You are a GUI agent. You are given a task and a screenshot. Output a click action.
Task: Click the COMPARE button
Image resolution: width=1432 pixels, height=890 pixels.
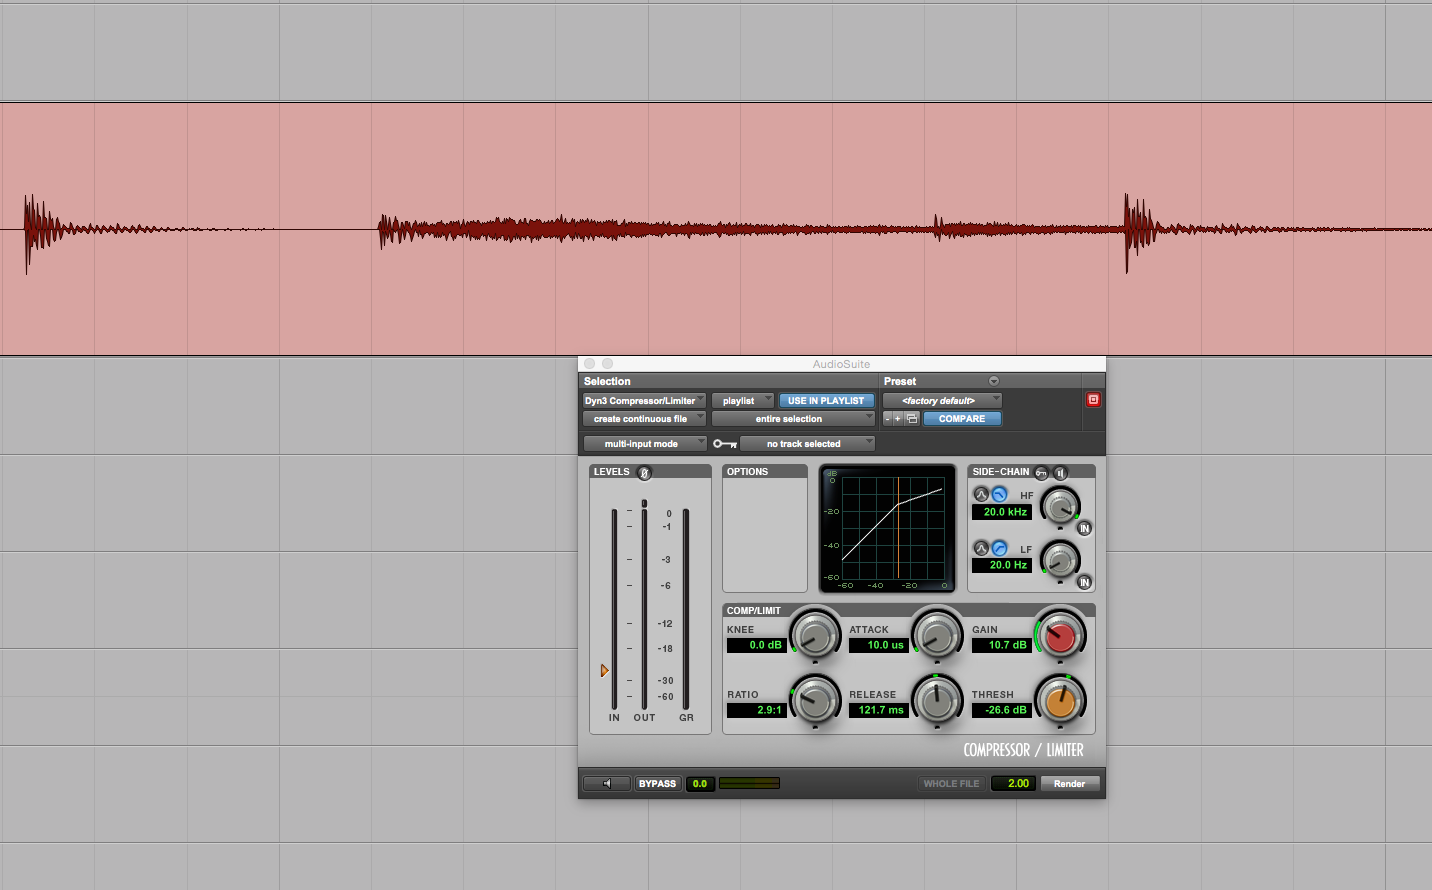click(x=962, y=419)
